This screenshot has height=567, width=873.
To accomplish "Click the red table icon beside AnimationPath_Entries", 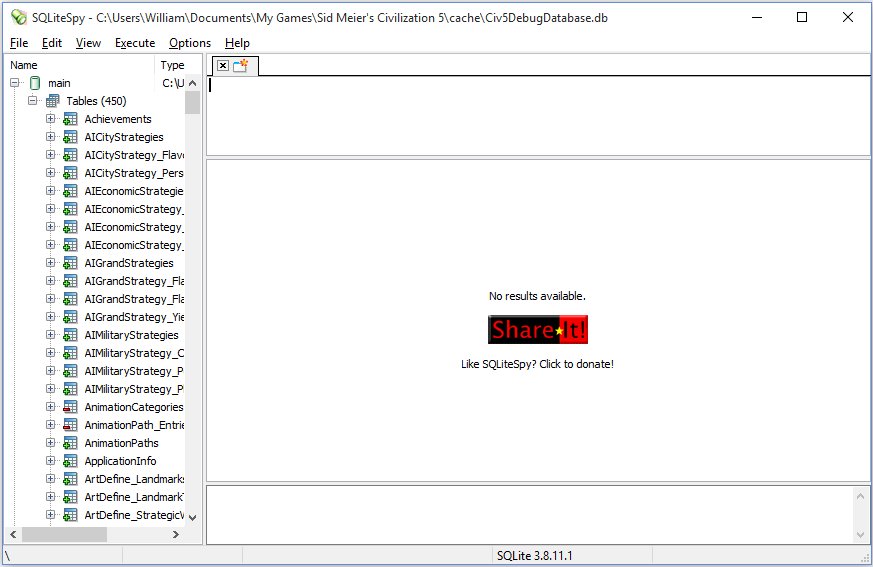I will pyautogui.click(x=70, y=425).
